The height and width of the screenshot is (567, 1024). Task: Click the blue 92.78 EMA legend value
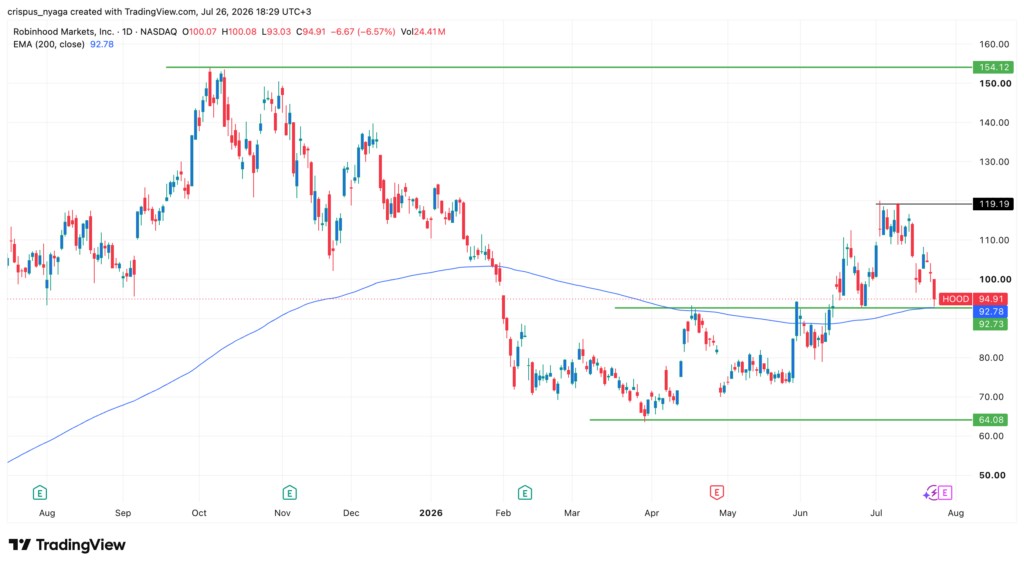pos(102,44)
